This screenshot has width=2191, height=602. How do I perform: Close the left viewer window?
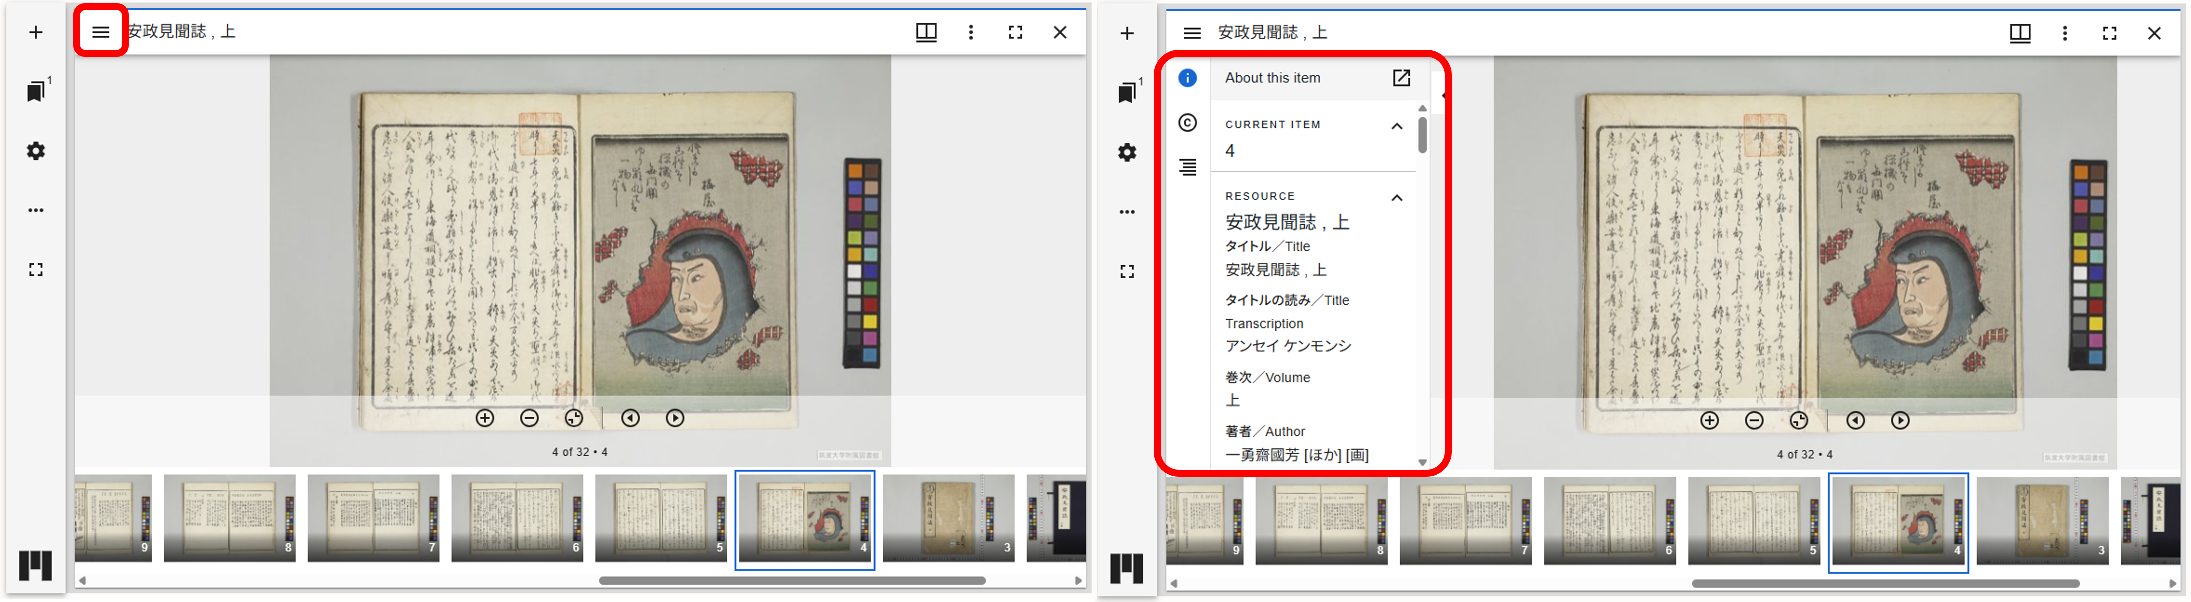pyautogui.click(x=1060, y=32)
